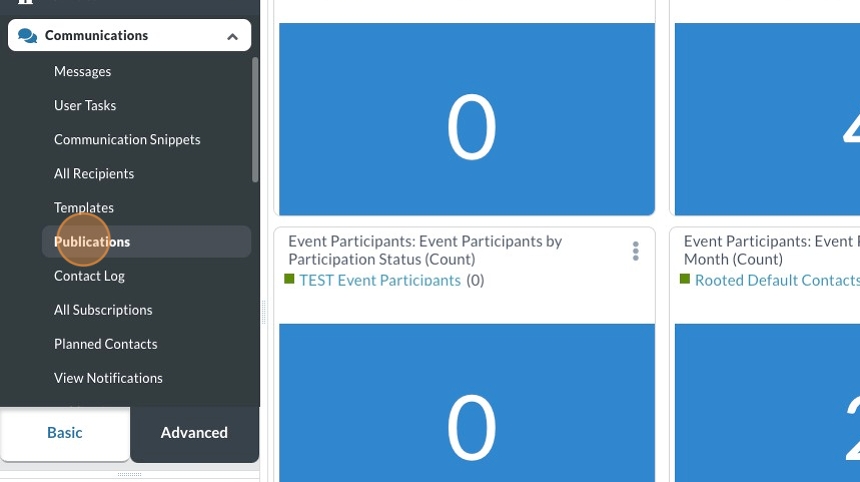860x482 pixels.
Task: Open Messages in the sidebar
Action: pos(83,72)
